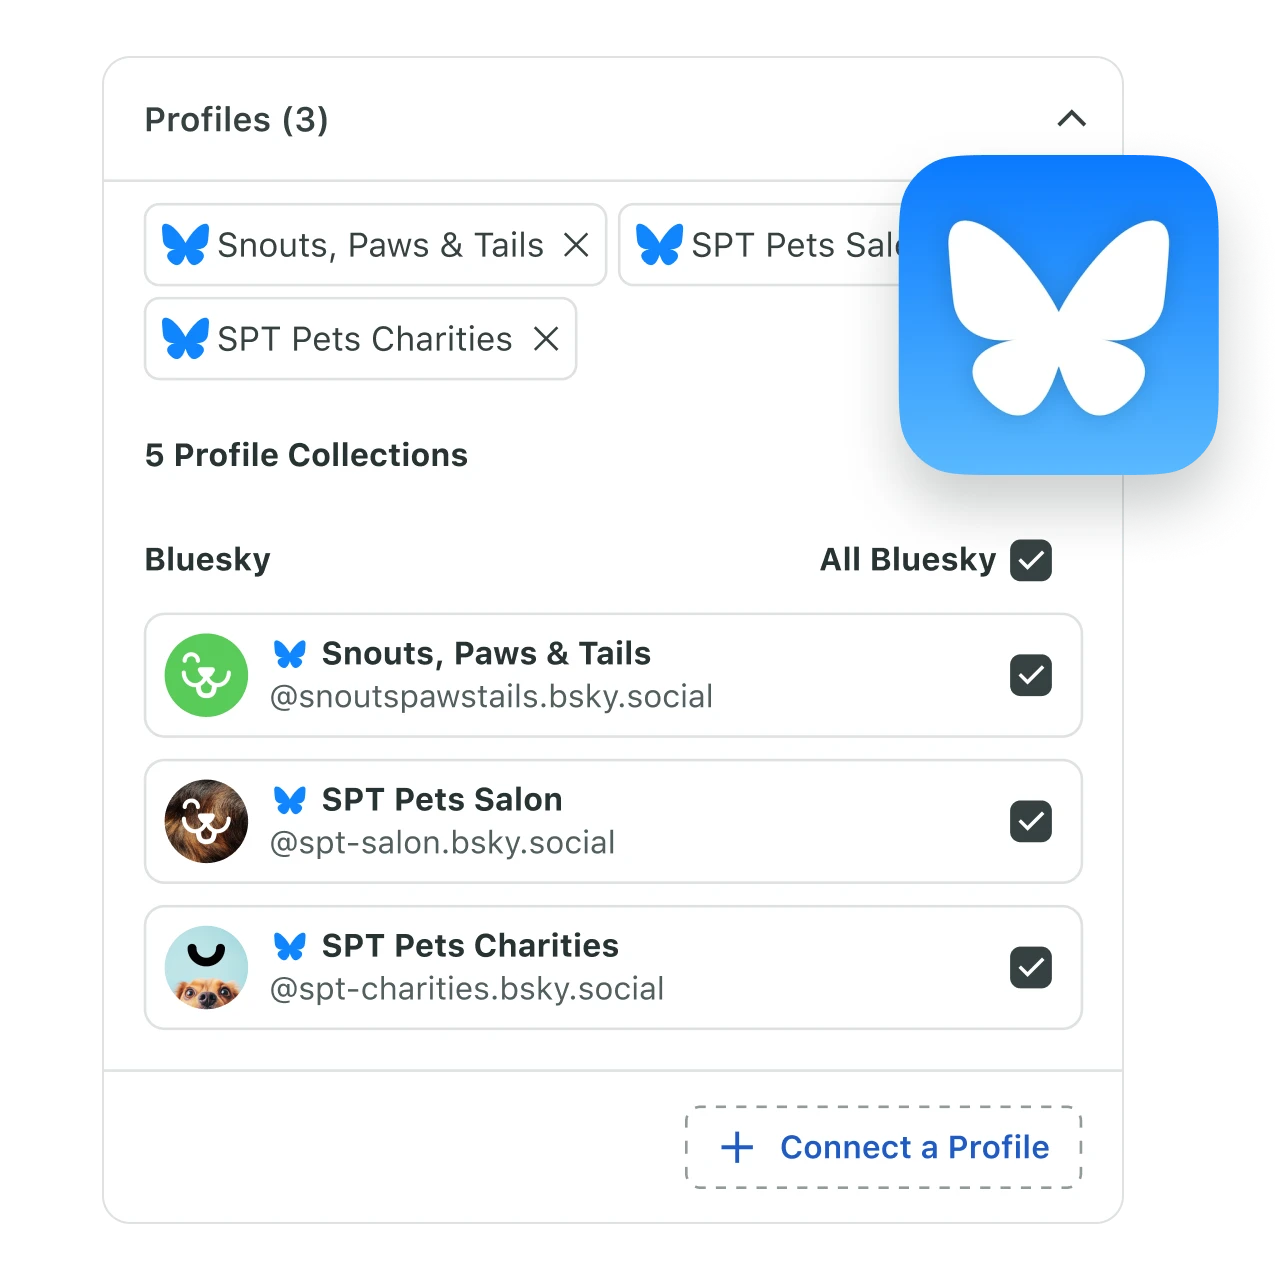The width and height of the screenshot is (1280, 1280).
Task: Toggle the All Bluesky checkbox
Action: 1031,560
